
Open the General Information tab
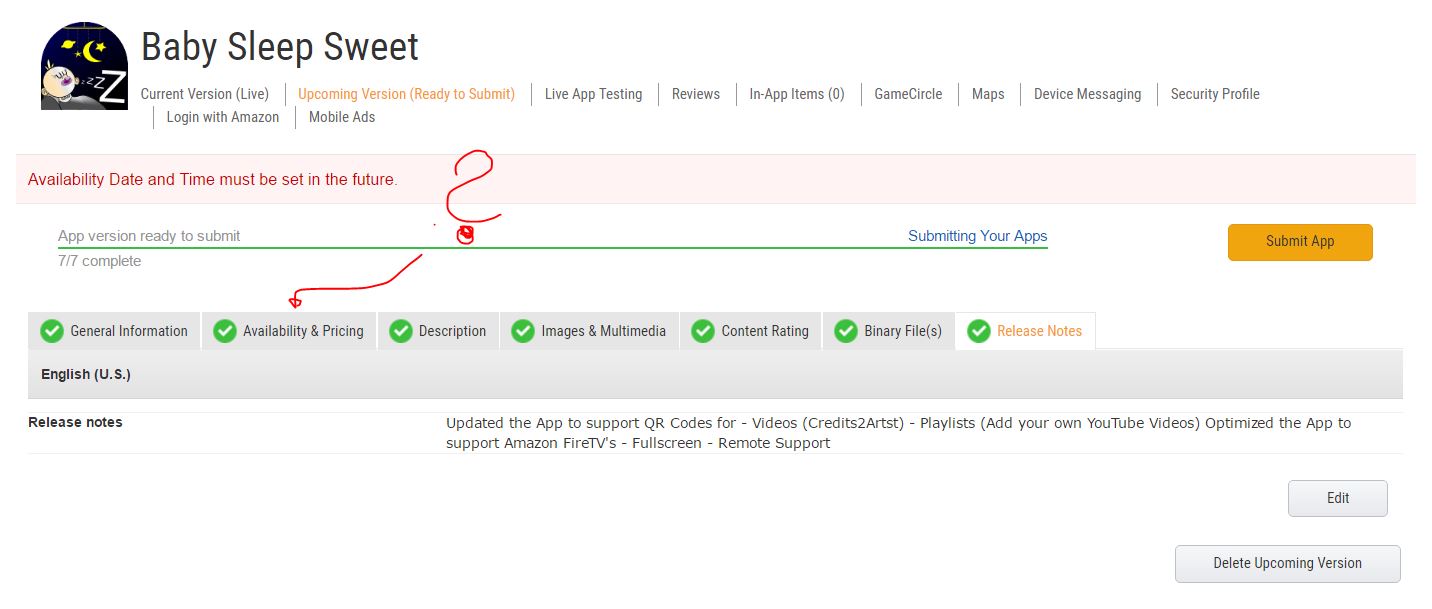tap(114, 331)
